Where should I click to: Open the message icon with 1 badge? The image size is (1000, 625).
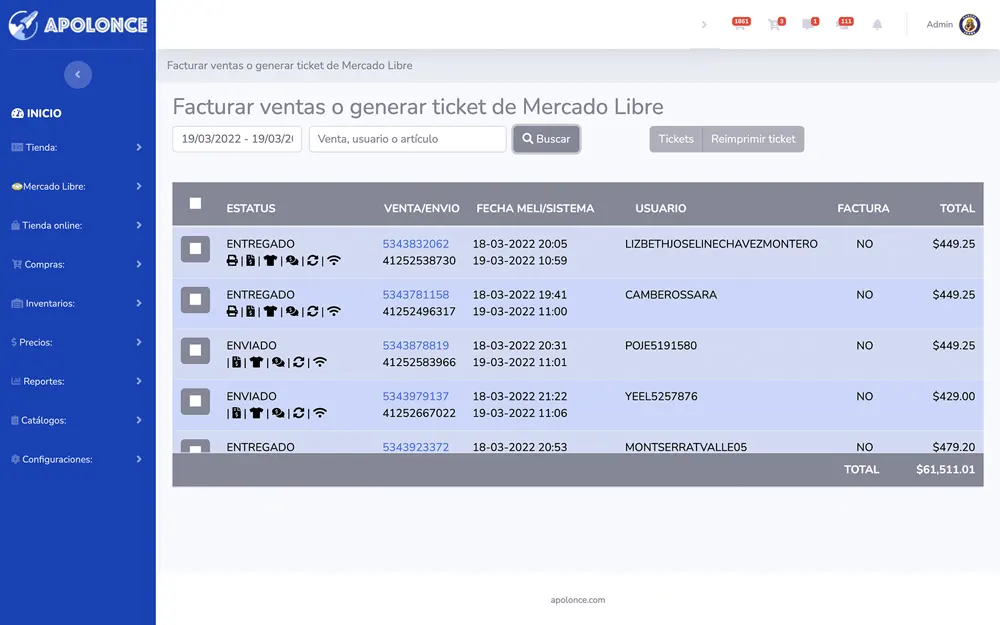(809, 24)
